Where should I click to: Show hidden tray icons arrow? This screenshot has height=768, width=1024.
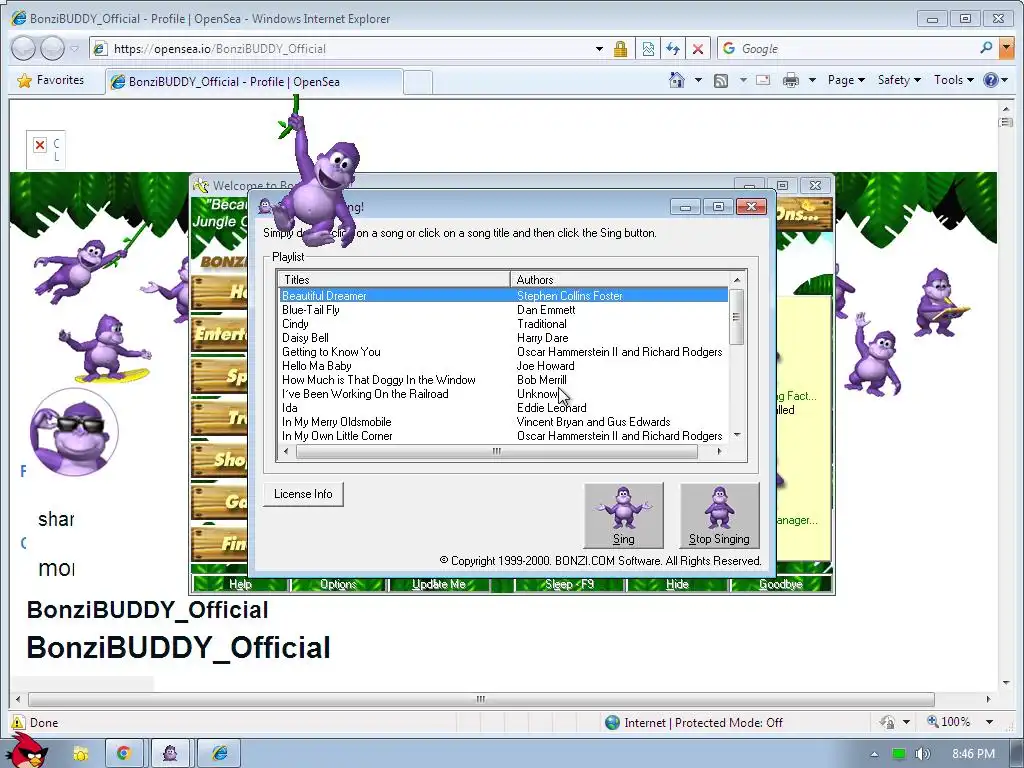874,754
